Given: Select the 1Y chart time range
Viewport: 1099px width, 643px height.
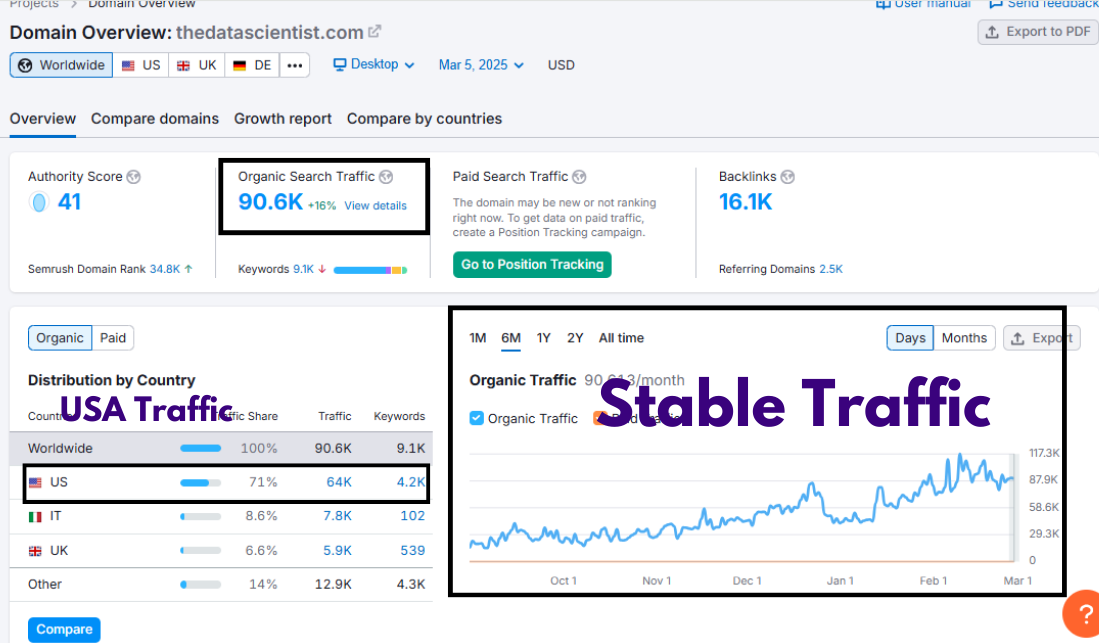Looking at the screenshot, I should click(x=543, y=338).
